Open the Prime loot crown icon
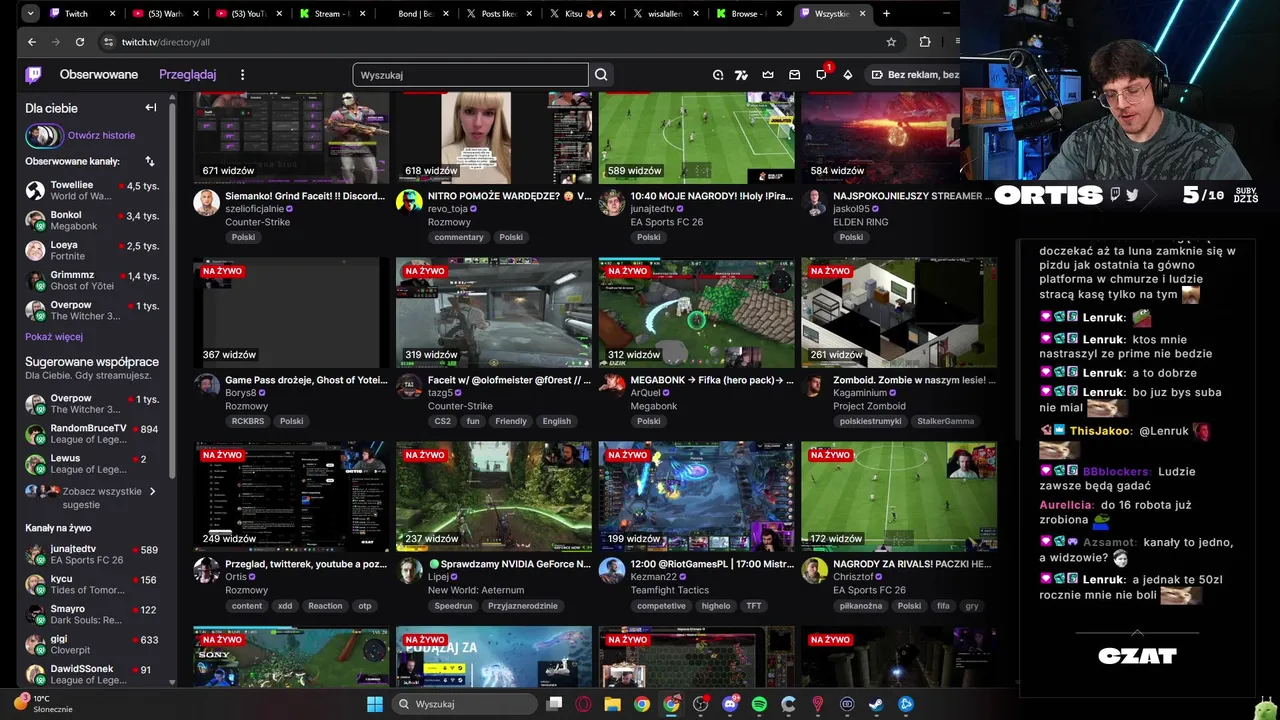This screenshot has width=1280, height=720. tap(768, 75)
